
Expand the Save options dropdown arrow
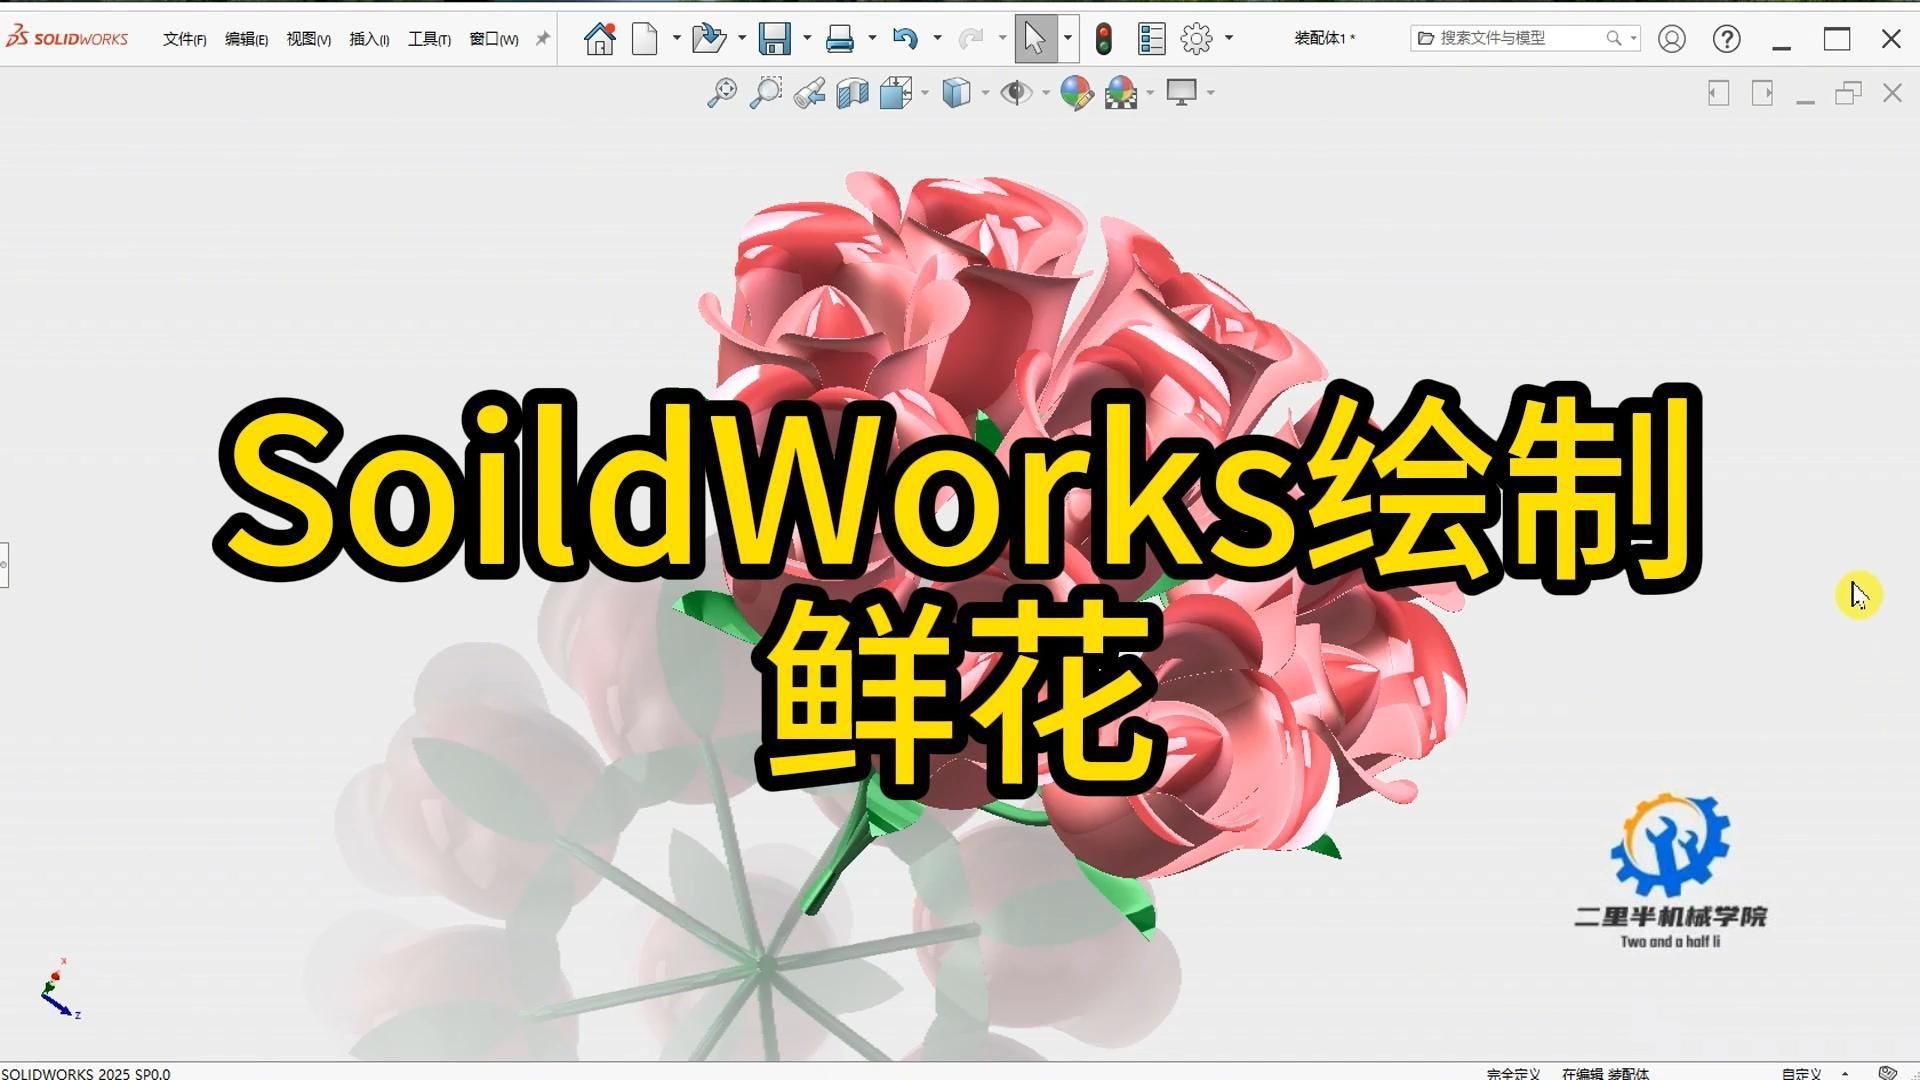point(807,38)
